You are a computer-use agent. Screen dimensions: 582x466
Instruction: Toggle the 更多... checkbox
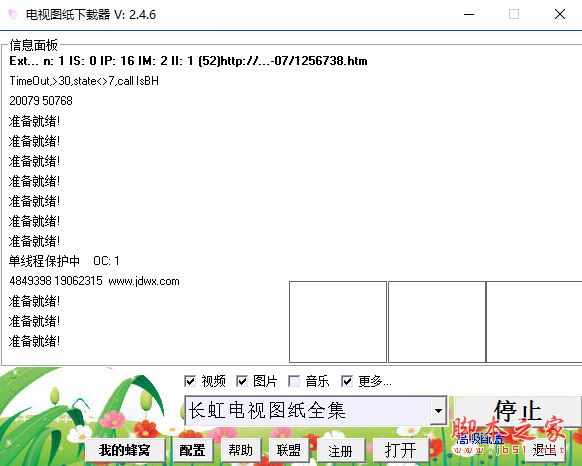[x=347, y=381]
